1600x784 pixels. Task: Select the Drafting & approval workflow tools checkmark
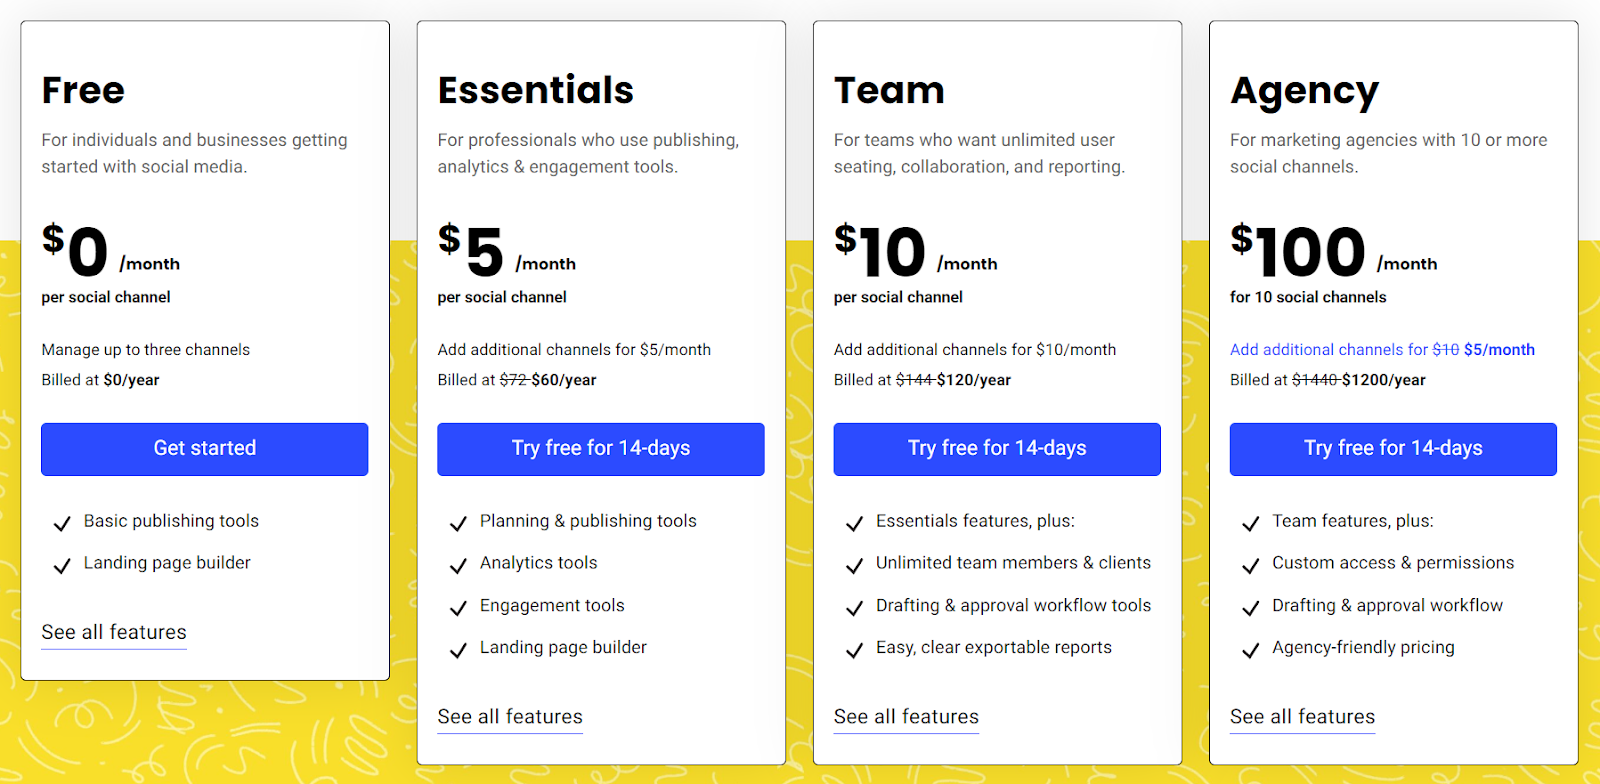(x=854, y=607)
